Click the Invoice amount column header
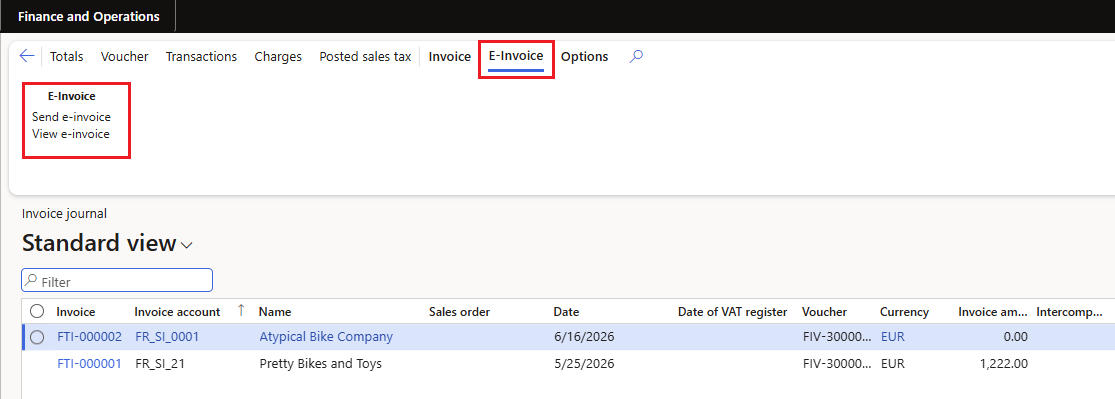Screen dimensions: 1115x399 (x=993, y=312)
